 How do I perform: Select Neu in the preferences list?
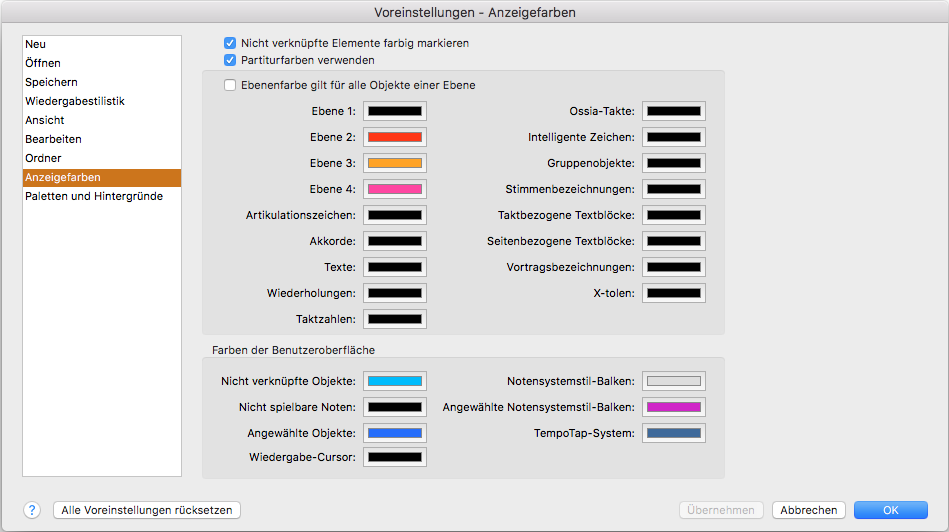click(x=102, y=44)
